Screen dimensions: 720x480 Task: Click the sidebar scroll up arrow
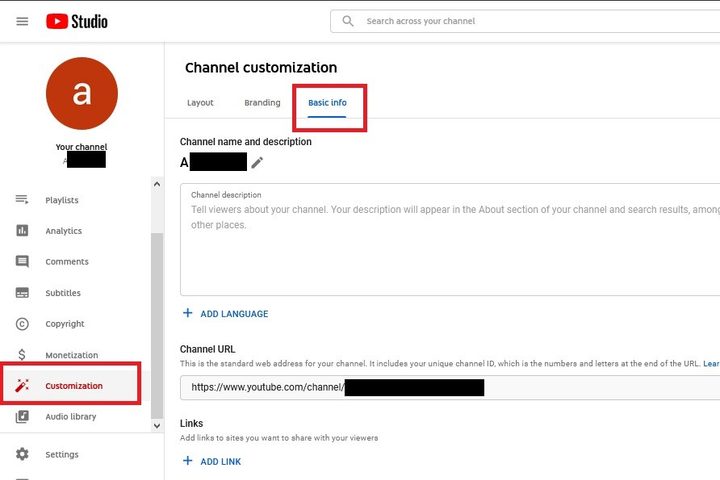[157, 184]
